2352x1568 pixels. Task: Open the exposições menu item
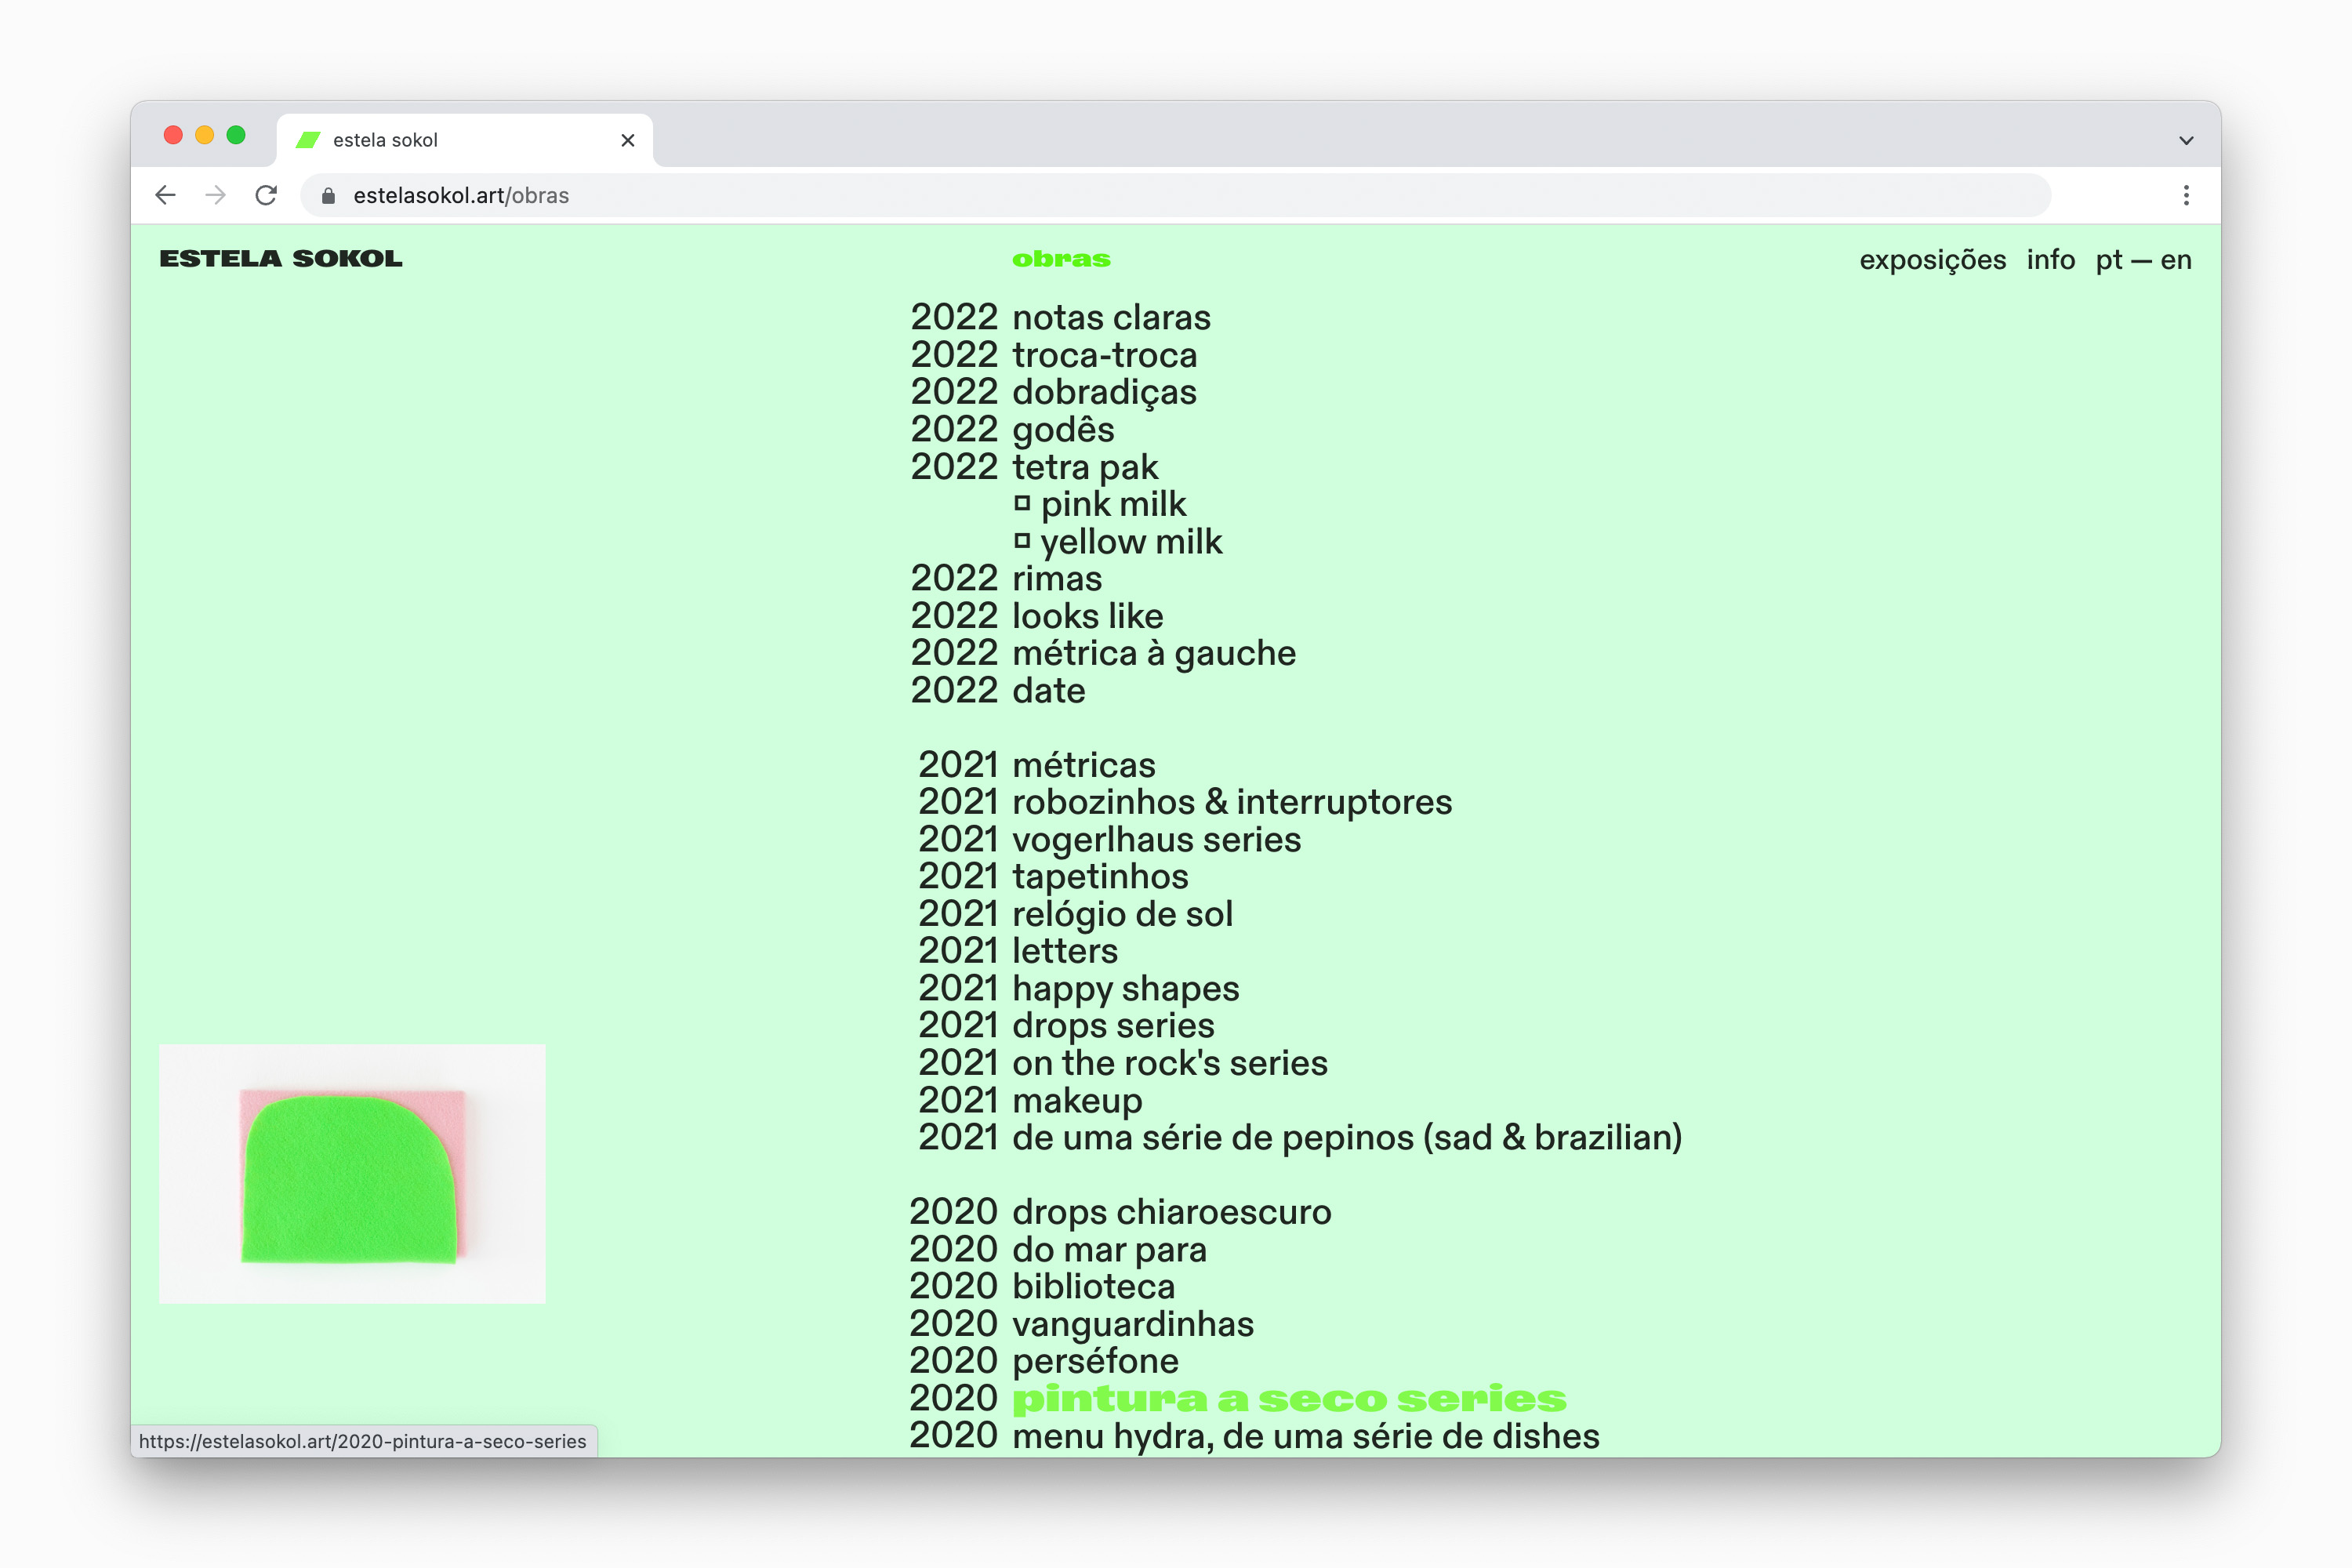1932,260
